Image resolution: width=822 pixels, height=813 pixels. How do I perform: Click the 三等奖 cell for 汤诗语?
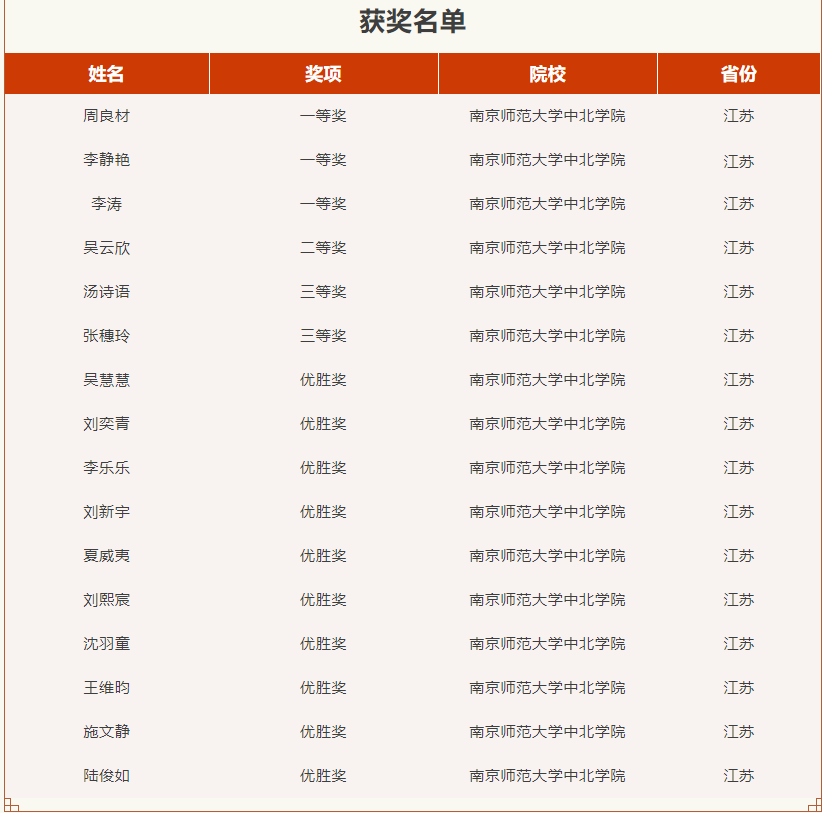[x=322, y=292]
